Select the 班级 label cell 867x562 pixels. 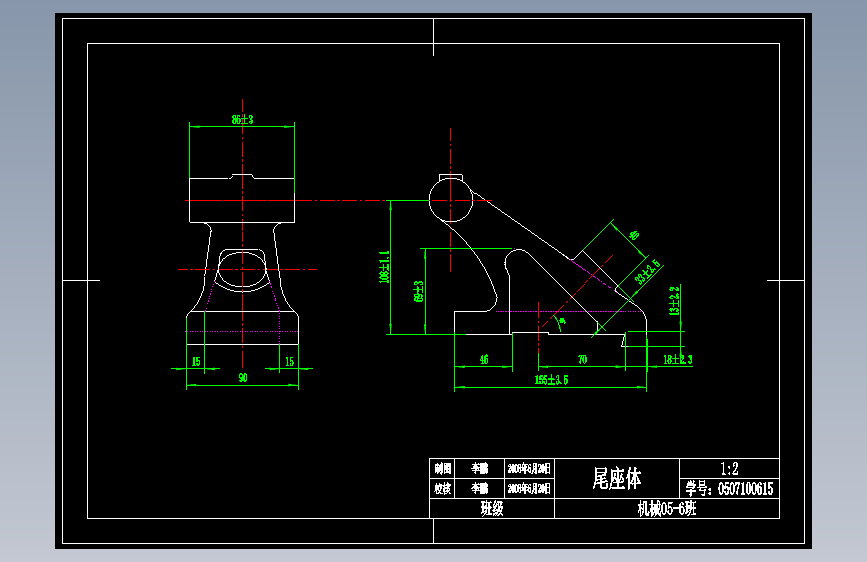click(492, 509)
